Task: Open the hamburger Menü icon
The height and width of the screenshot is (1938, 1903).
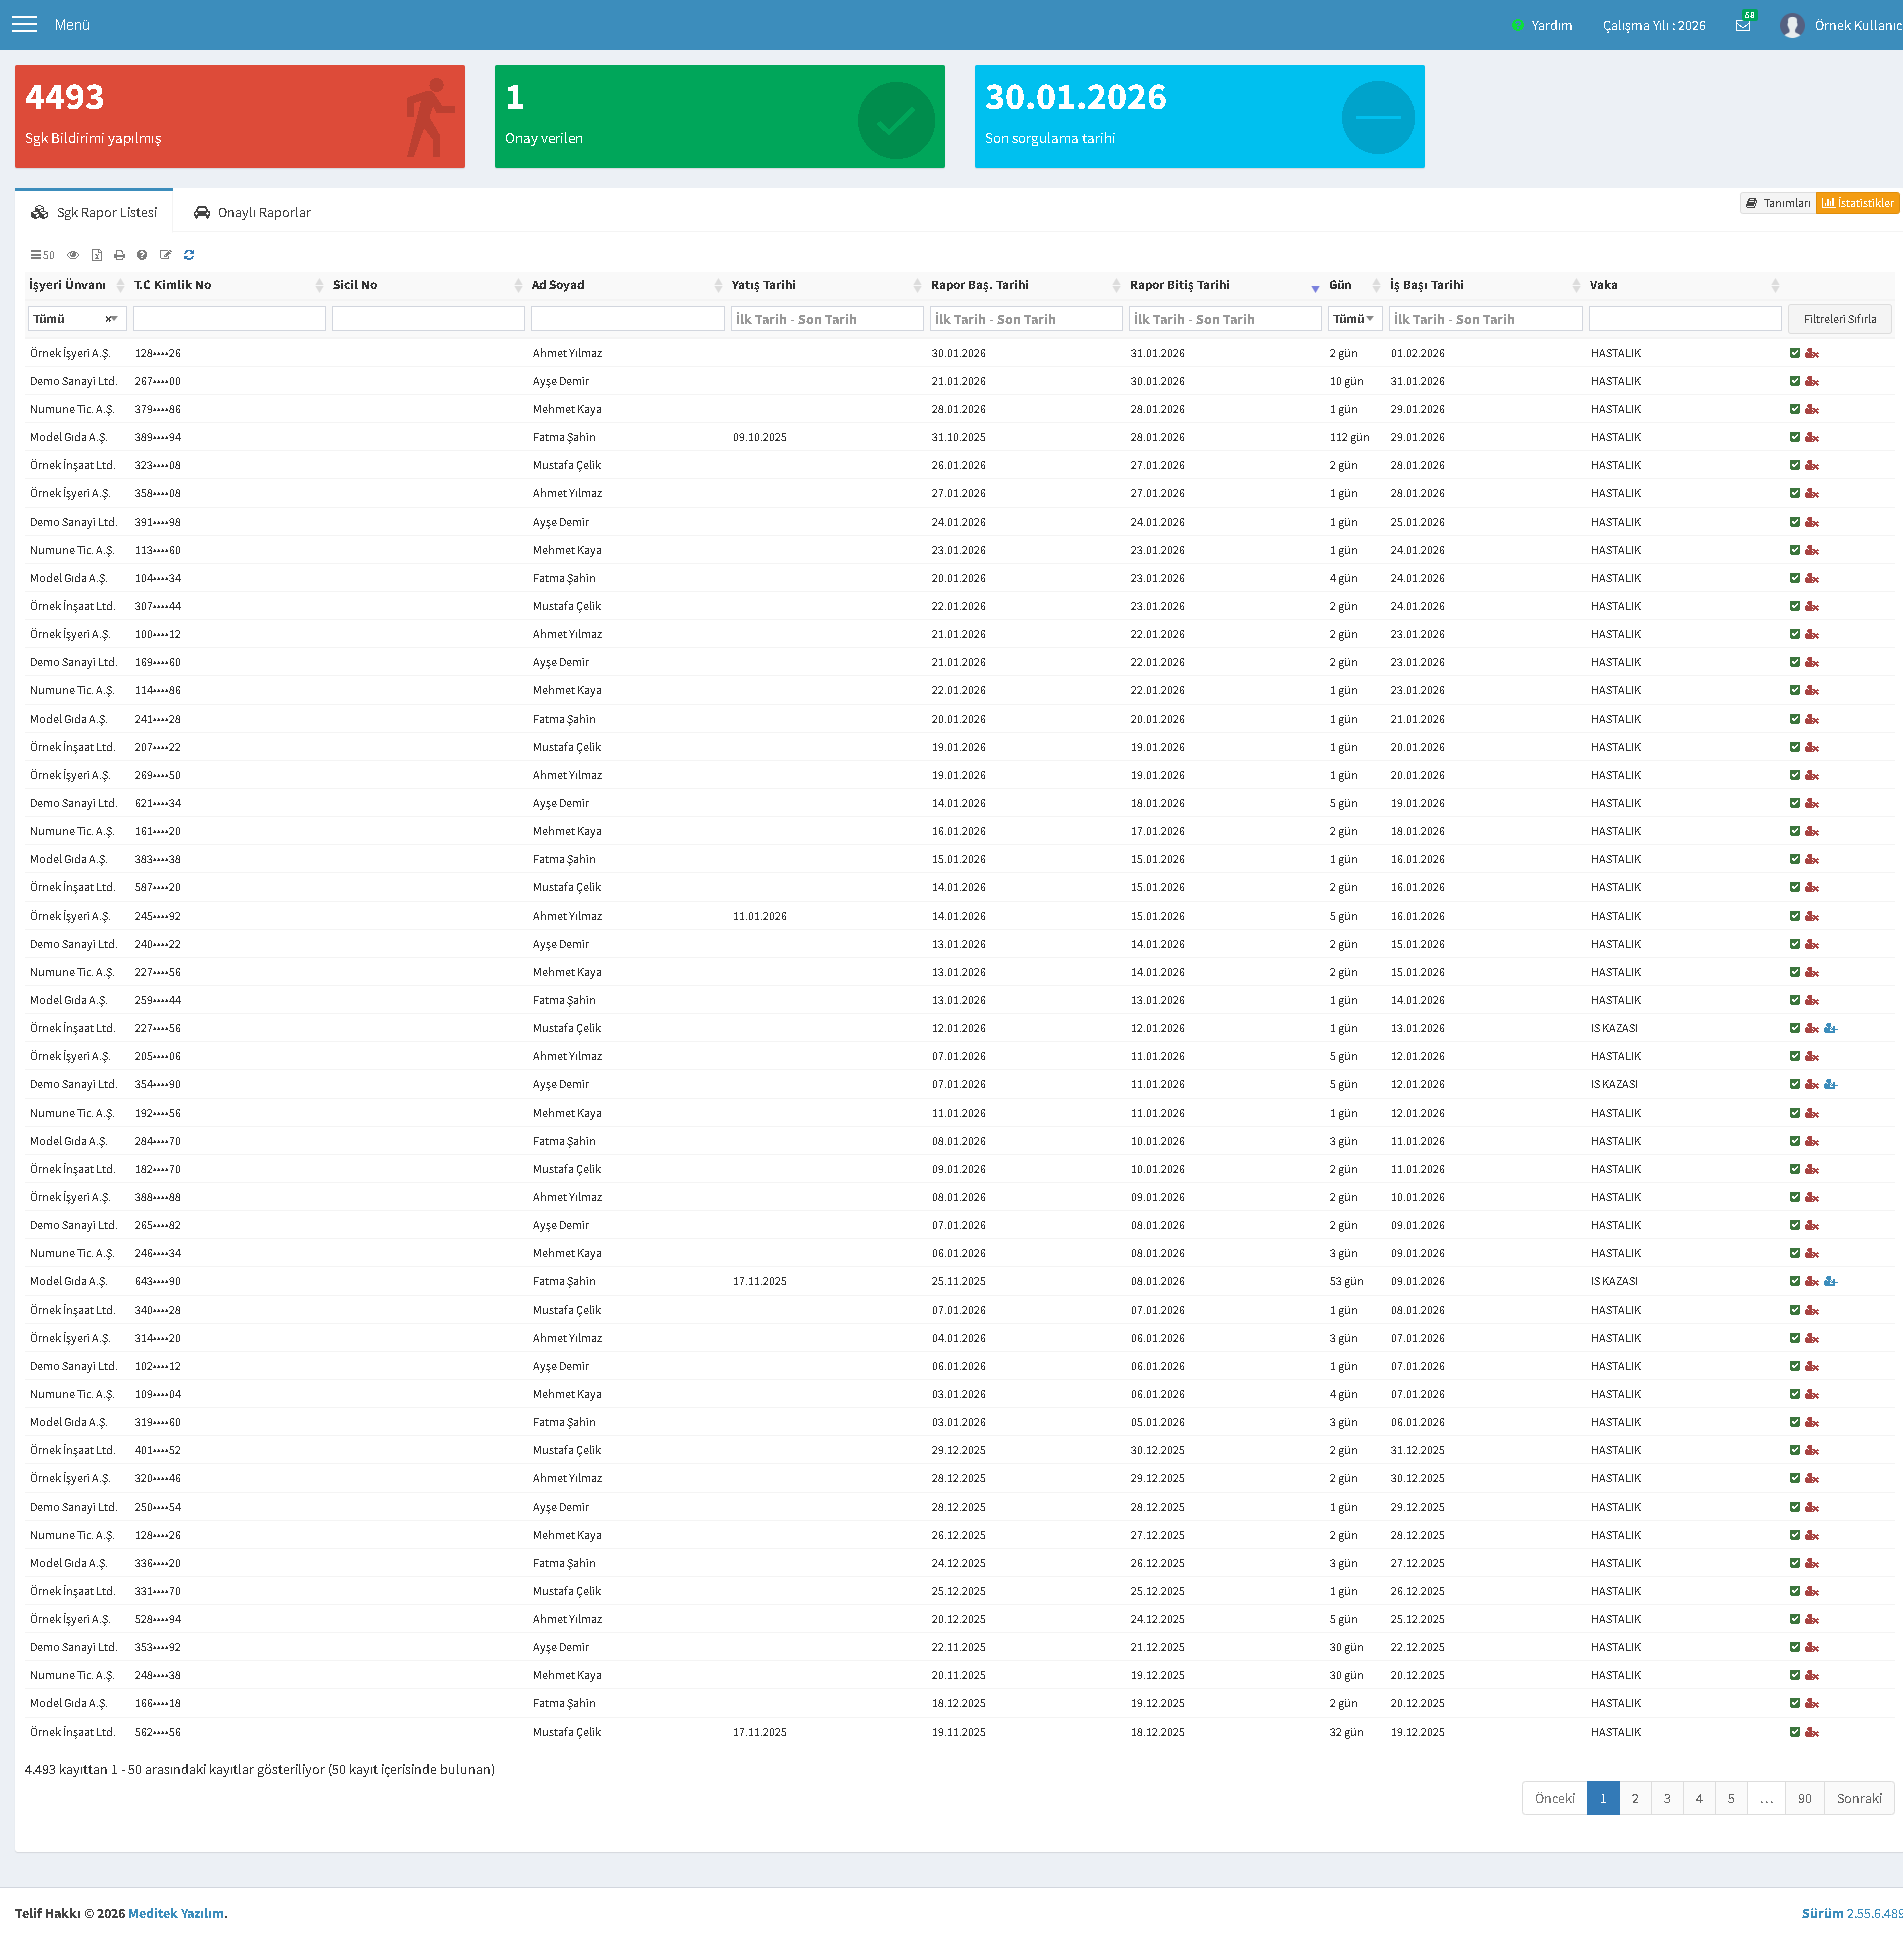Action: 24,24
